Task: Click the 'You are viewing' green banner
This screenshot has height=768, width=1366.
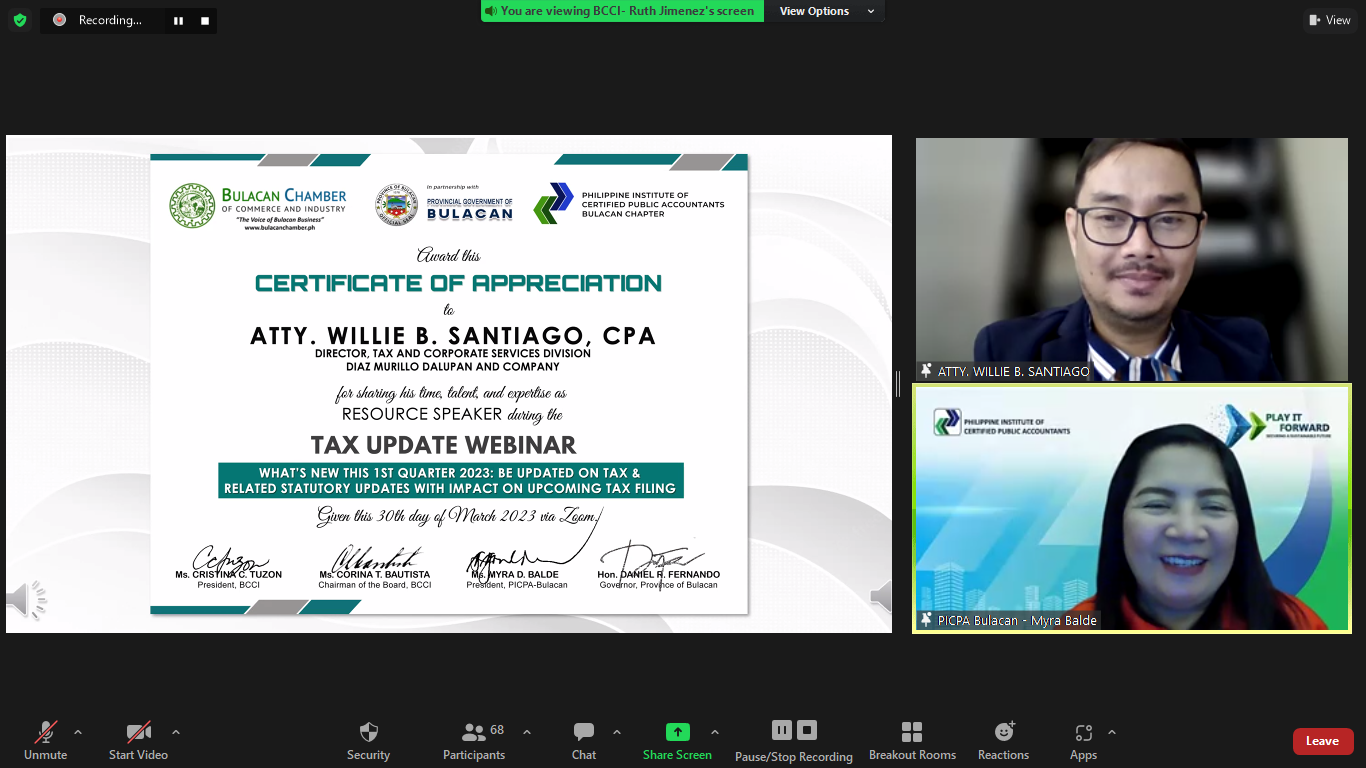Action: click(622, 11)
